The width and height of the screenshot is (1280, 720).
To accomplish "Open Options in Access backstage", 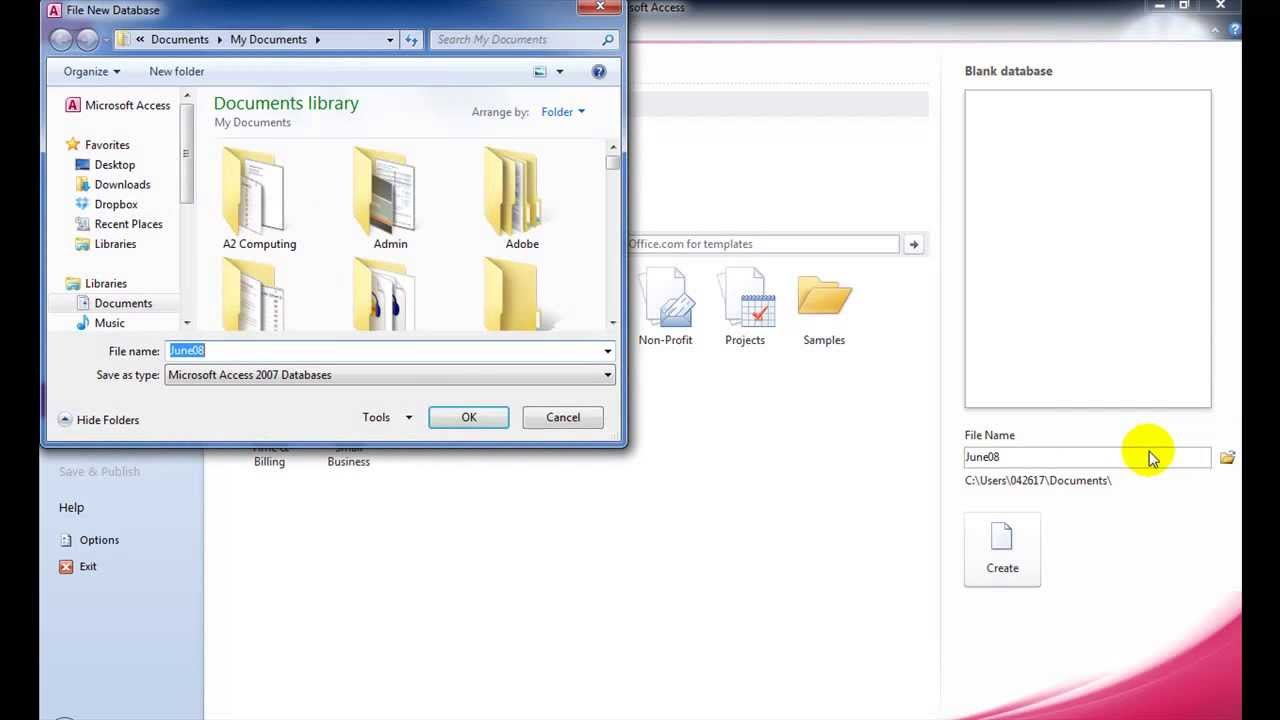I will point(99,540).
